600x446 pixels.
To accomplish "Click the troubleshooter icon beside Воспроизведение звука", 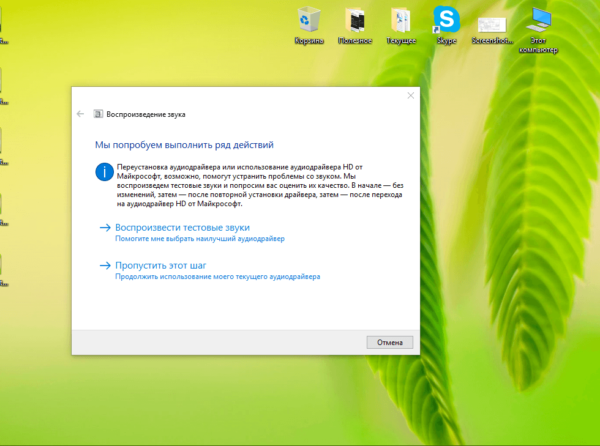I will click(98, 114).
